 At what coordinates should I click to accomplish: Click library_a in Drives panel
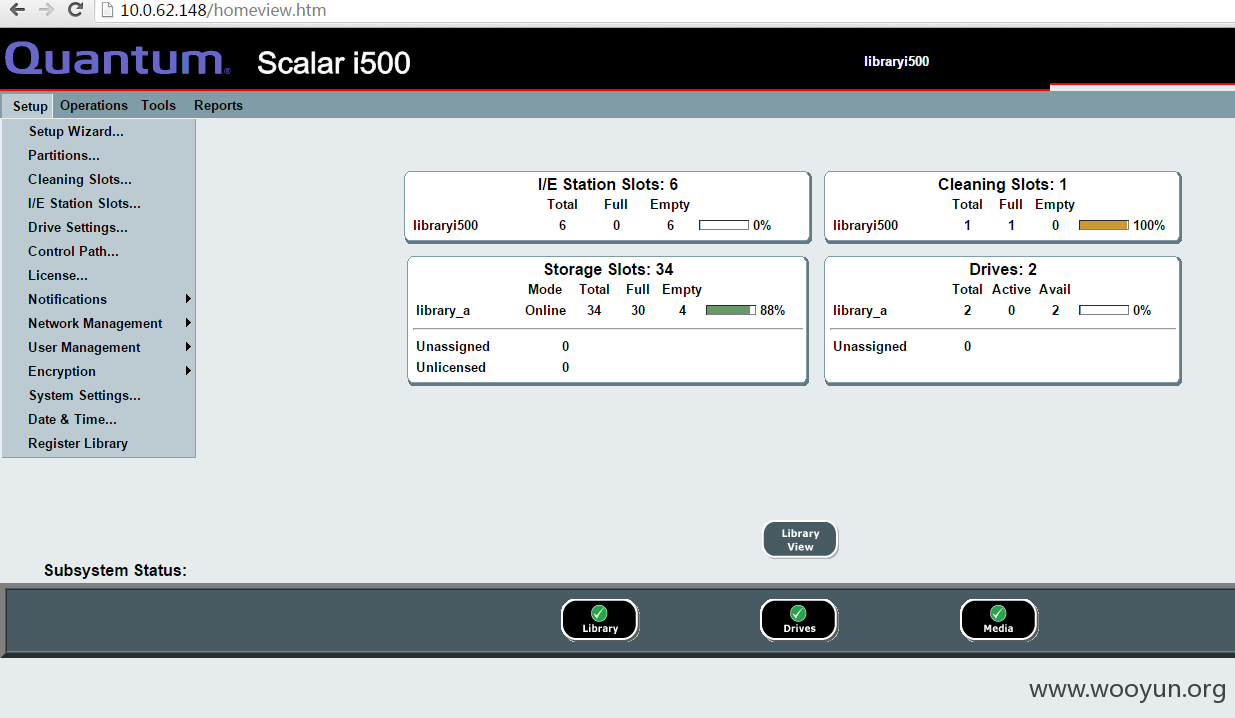[x=860, y=310]
